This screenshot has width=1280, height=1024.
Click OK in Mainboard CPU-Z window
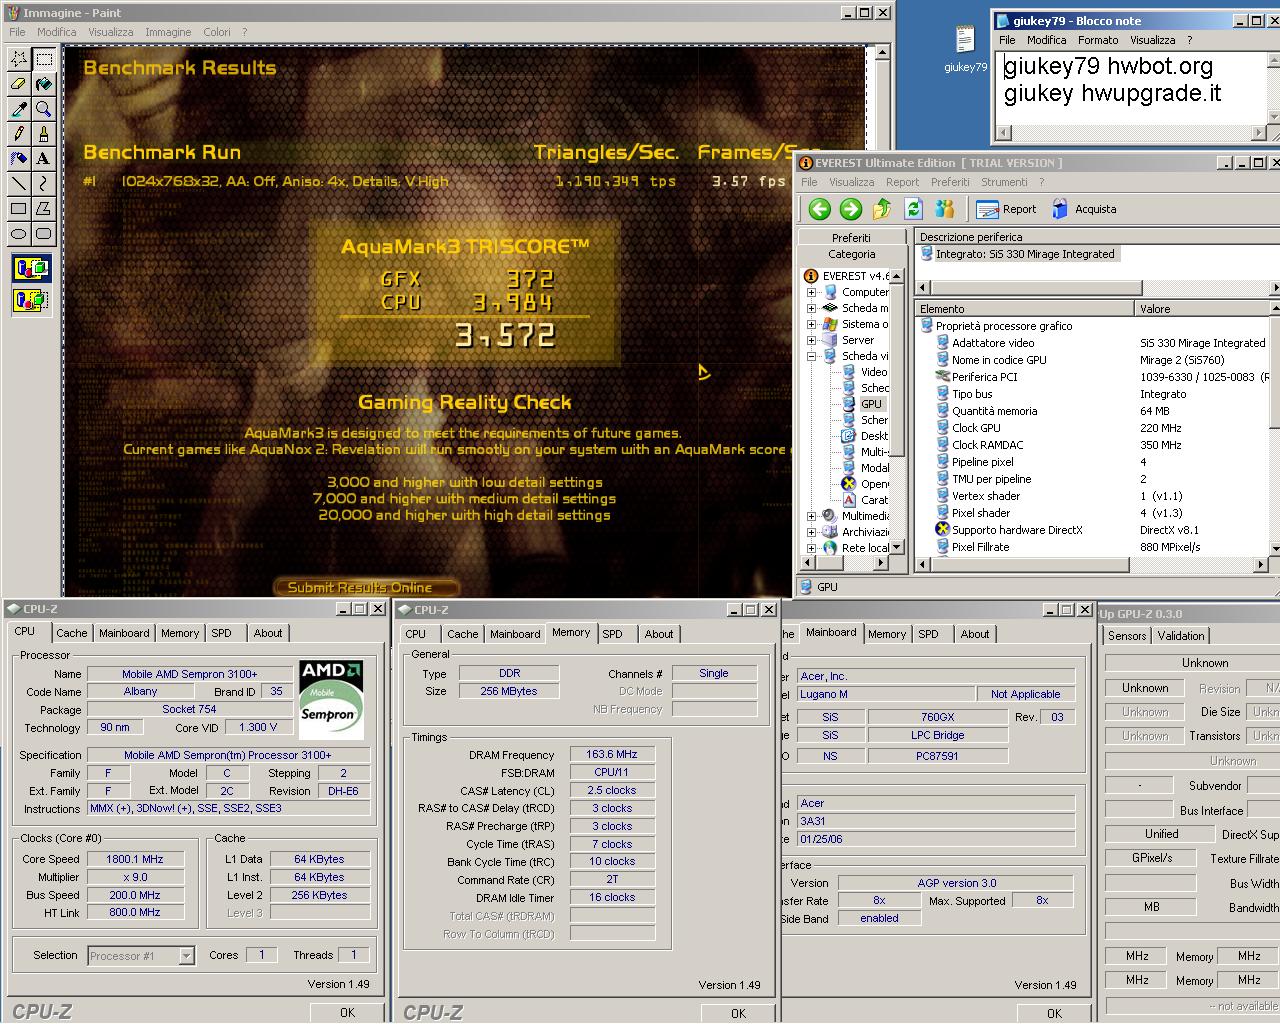(x=1054, y=1013)
